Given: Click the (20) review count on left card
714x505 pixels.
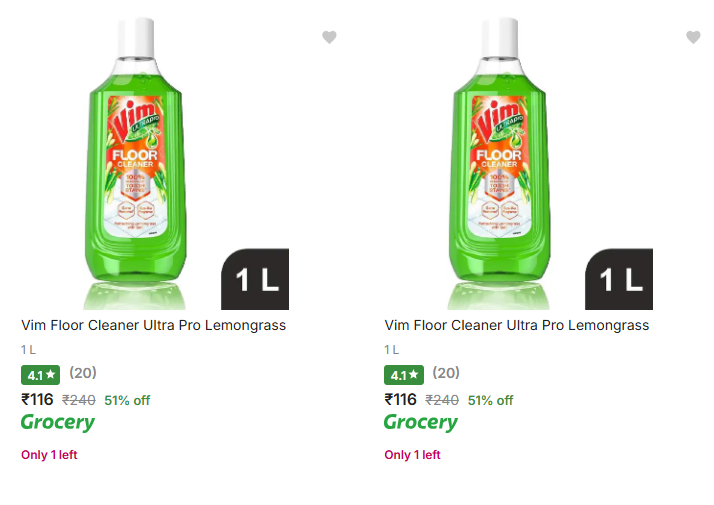Looking at the screenshot, I should point(83,373).
